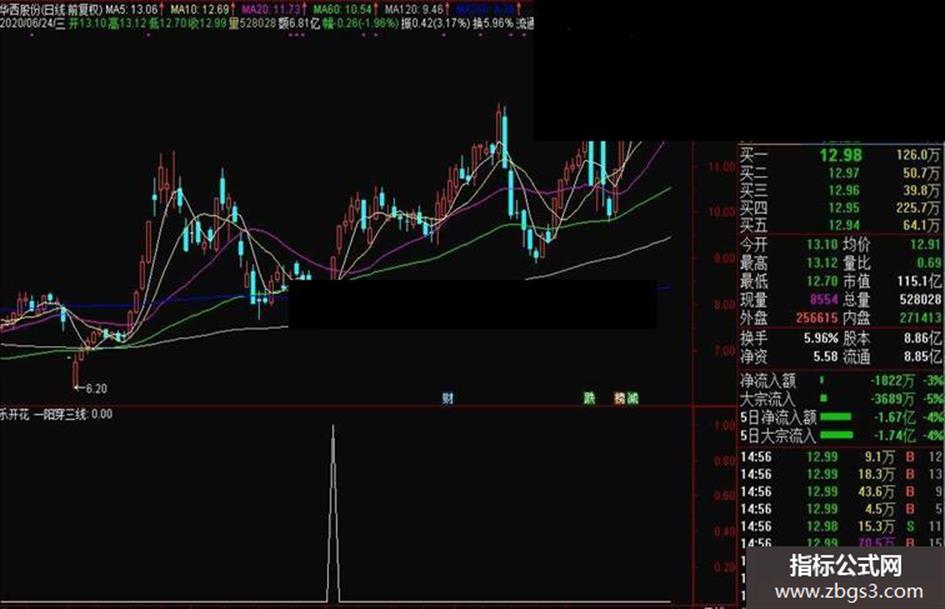Click the 总量 528028 value
Image resolution: width=945 pixels, height=609 pixels.
pyautogui.click(x=920, y=300)
